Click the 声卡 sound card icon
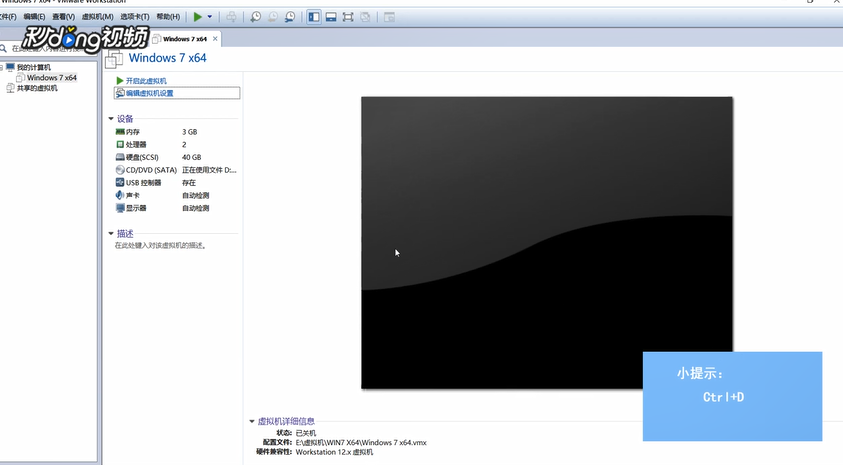 (120, 195)
